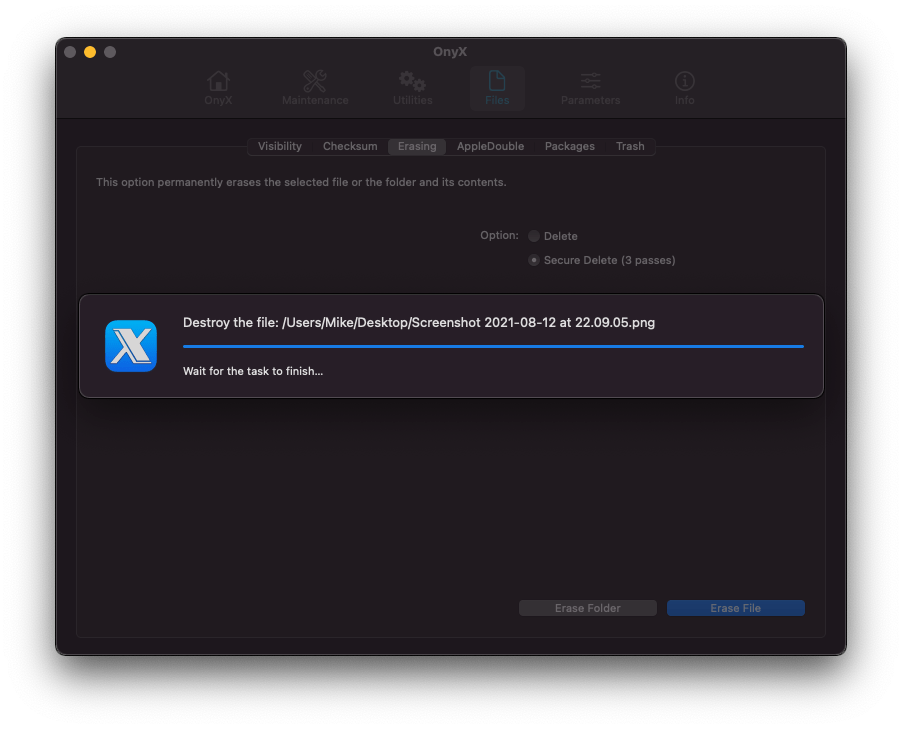902x729 pixels.
Task: Open the Parameters section
Action: coord(589,88)
